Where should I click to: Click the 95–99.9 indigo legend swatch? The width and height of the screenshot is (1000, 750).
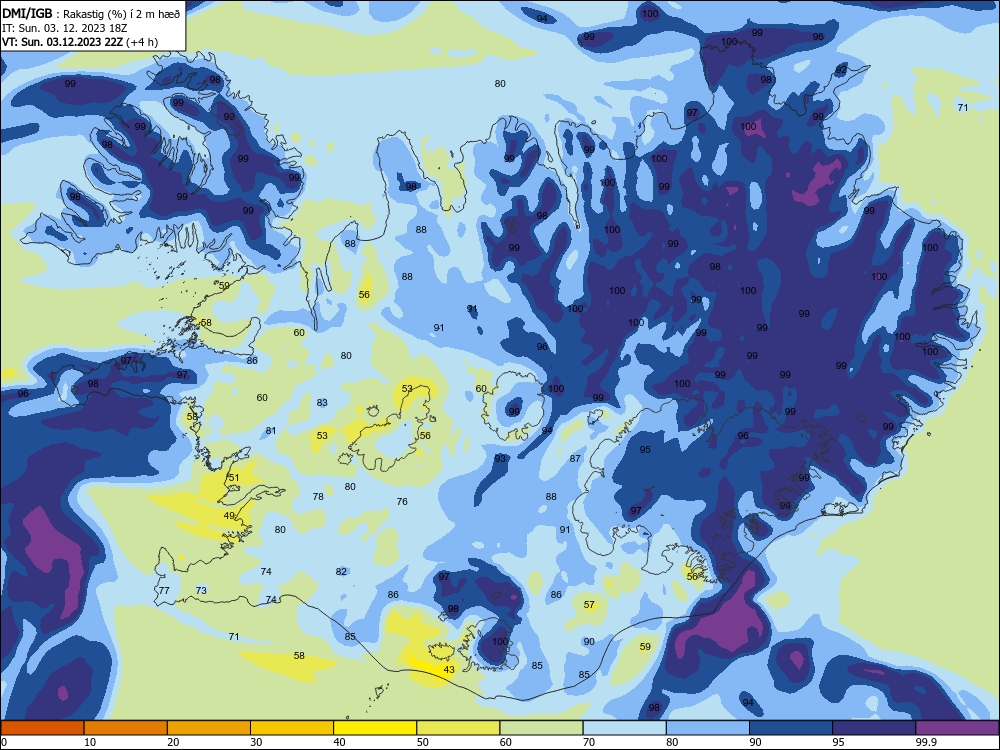tap(874, 728)
